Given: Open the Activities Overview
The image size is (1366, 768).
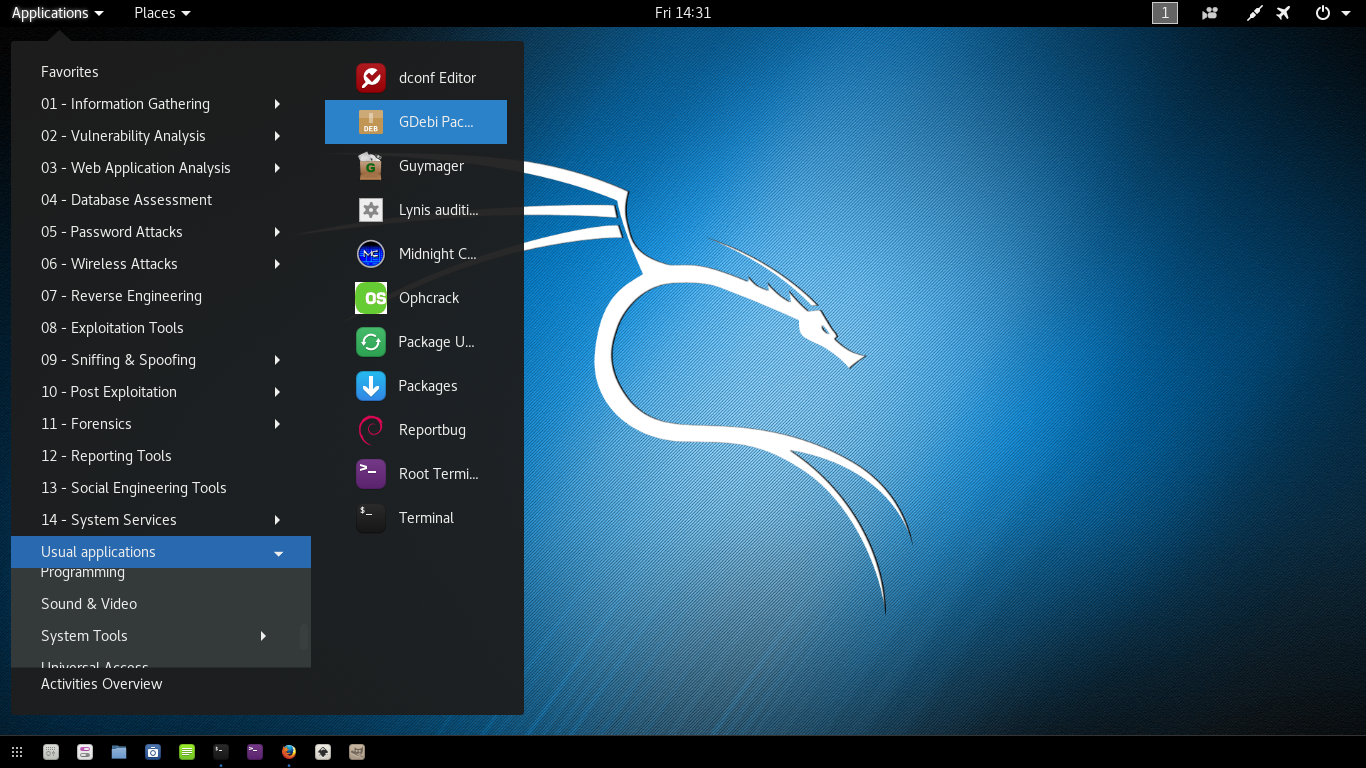Looking at the screenshot, I should (x=101, y=684).
